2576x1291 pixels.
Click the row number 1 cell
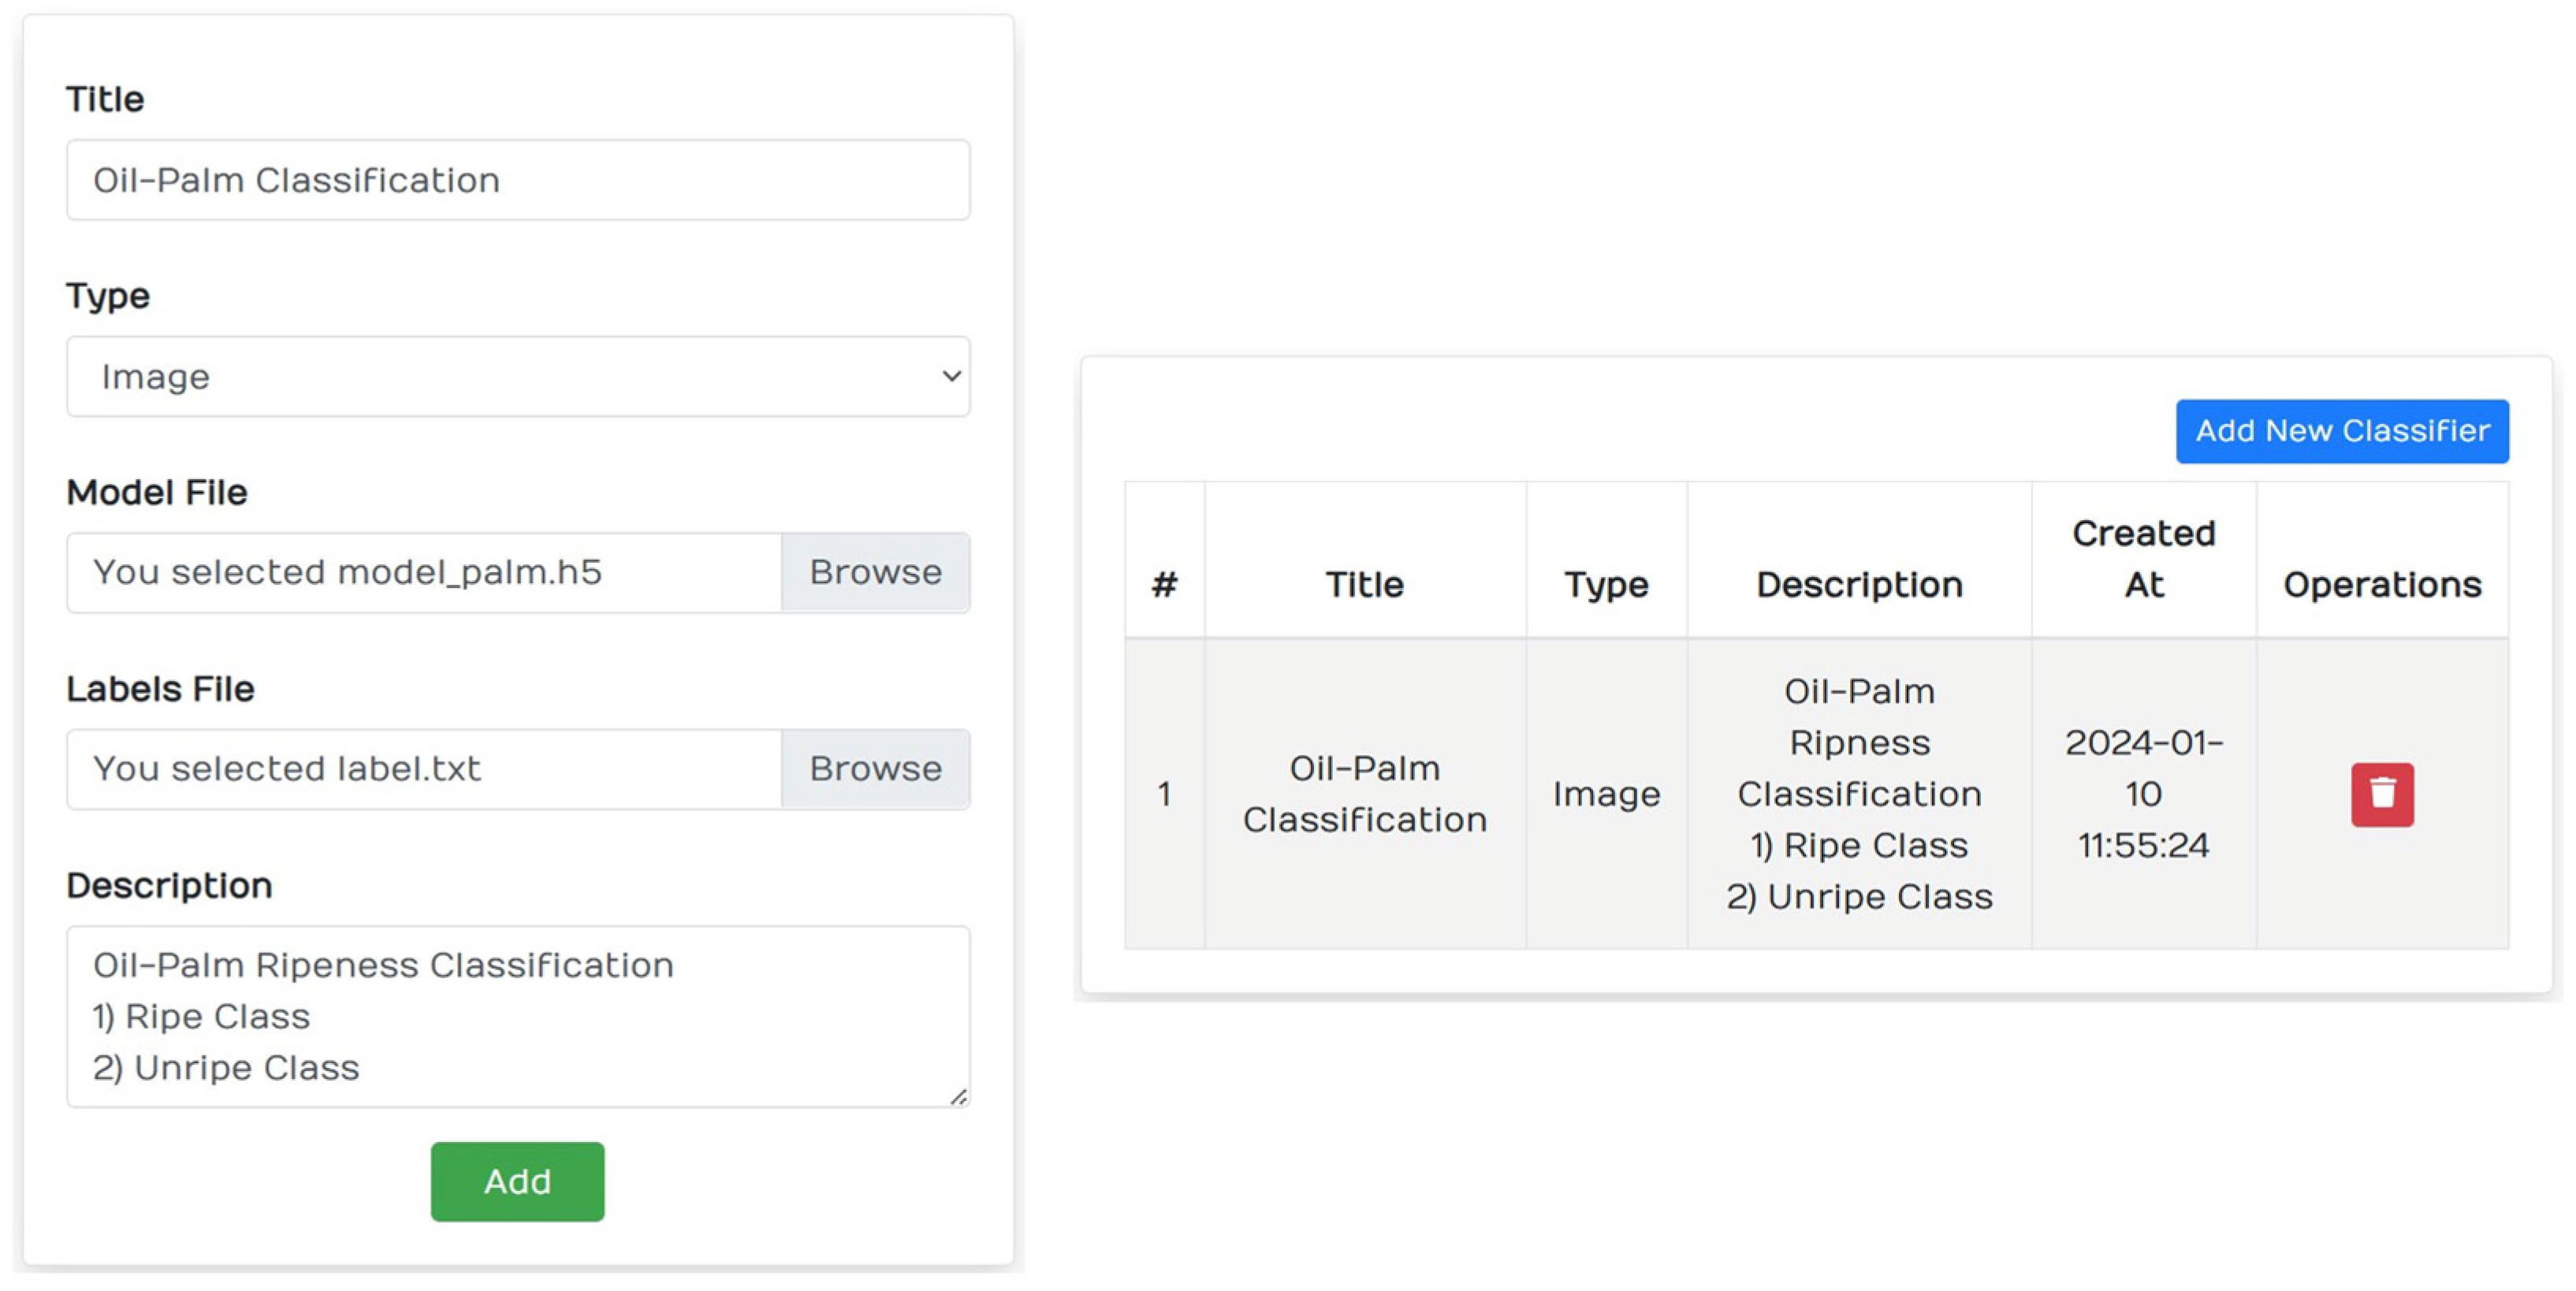(x=1164, y=794)
